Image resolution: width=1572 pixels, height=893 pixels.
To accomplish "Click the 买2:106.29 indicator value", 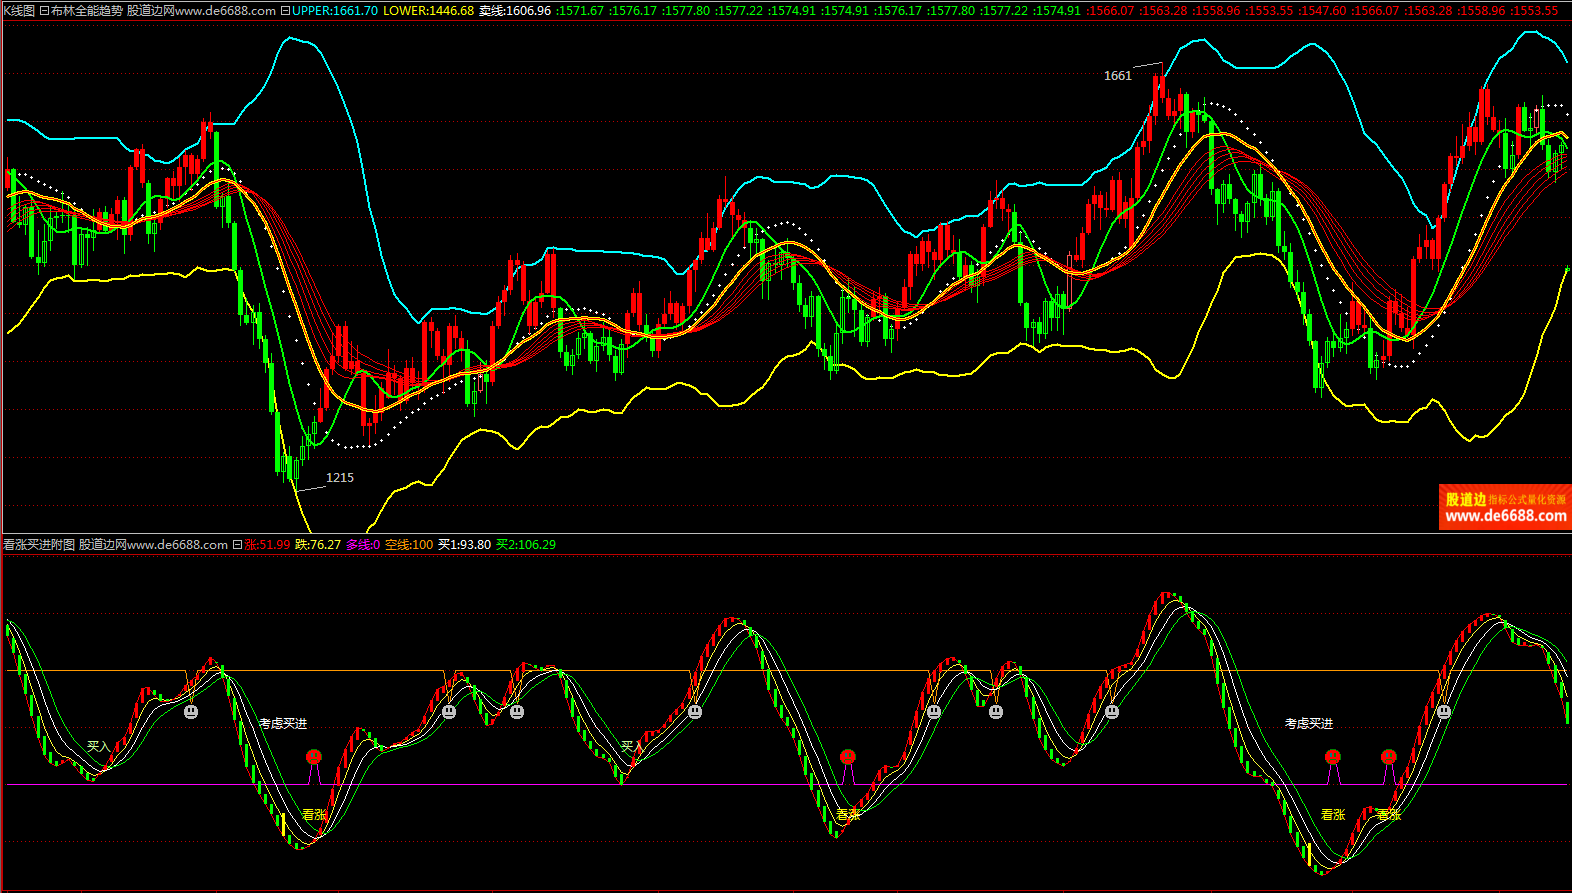I will point(526,545).
